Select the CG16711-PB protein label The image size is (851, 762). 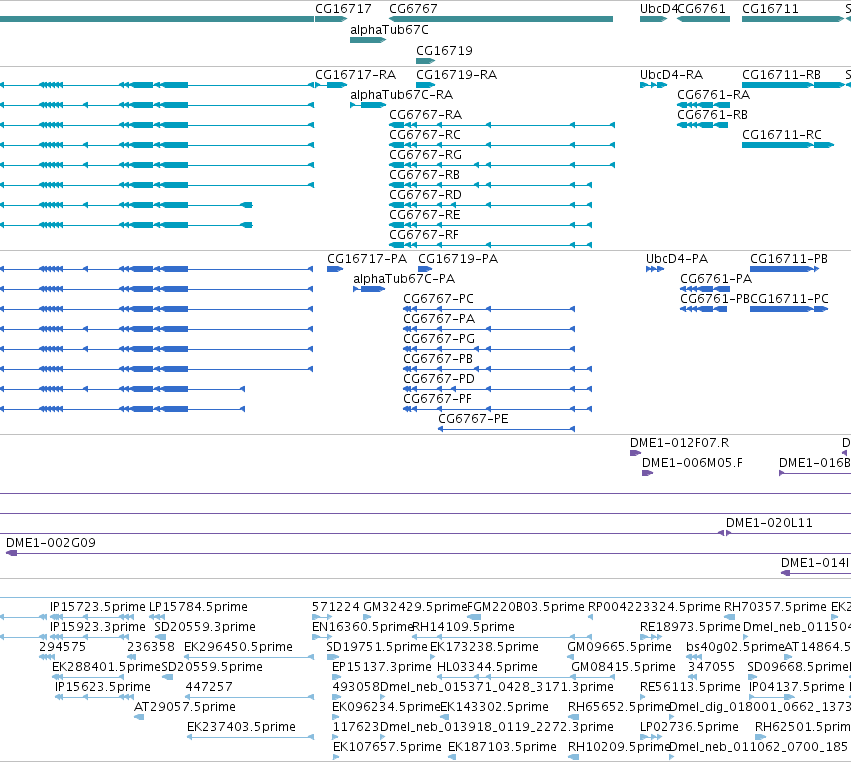click(x=789, y=258)
